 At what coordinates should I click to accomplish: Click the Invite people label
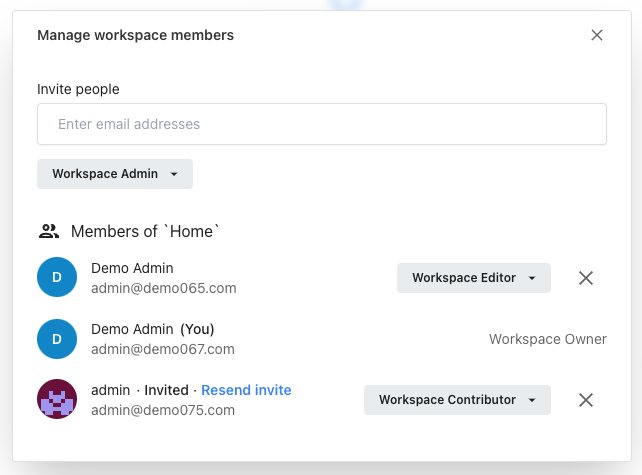pos(78,89)
